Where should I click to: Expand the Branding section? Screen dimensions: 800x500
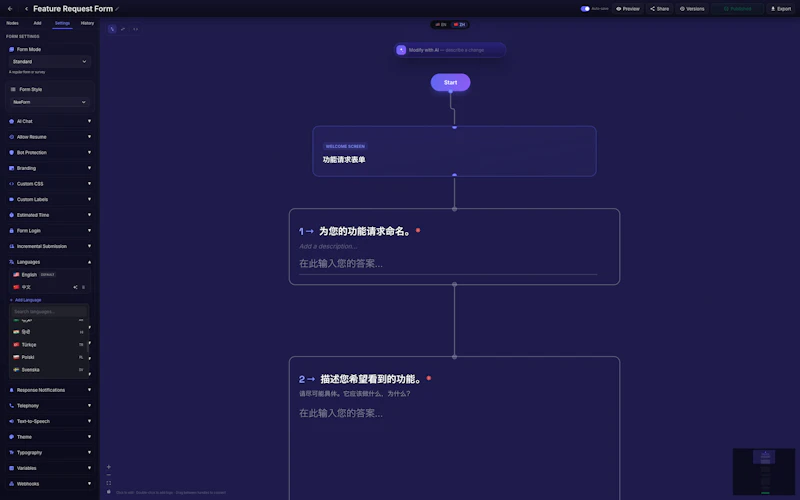point(49,168)
